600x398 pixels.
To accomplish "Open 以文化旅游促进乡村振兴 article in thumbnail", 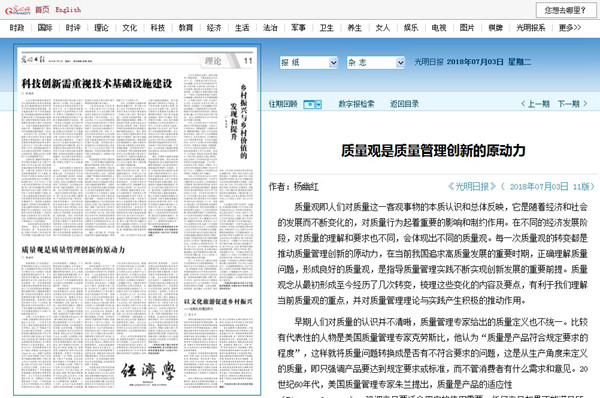I will click(x=218, y=302).
